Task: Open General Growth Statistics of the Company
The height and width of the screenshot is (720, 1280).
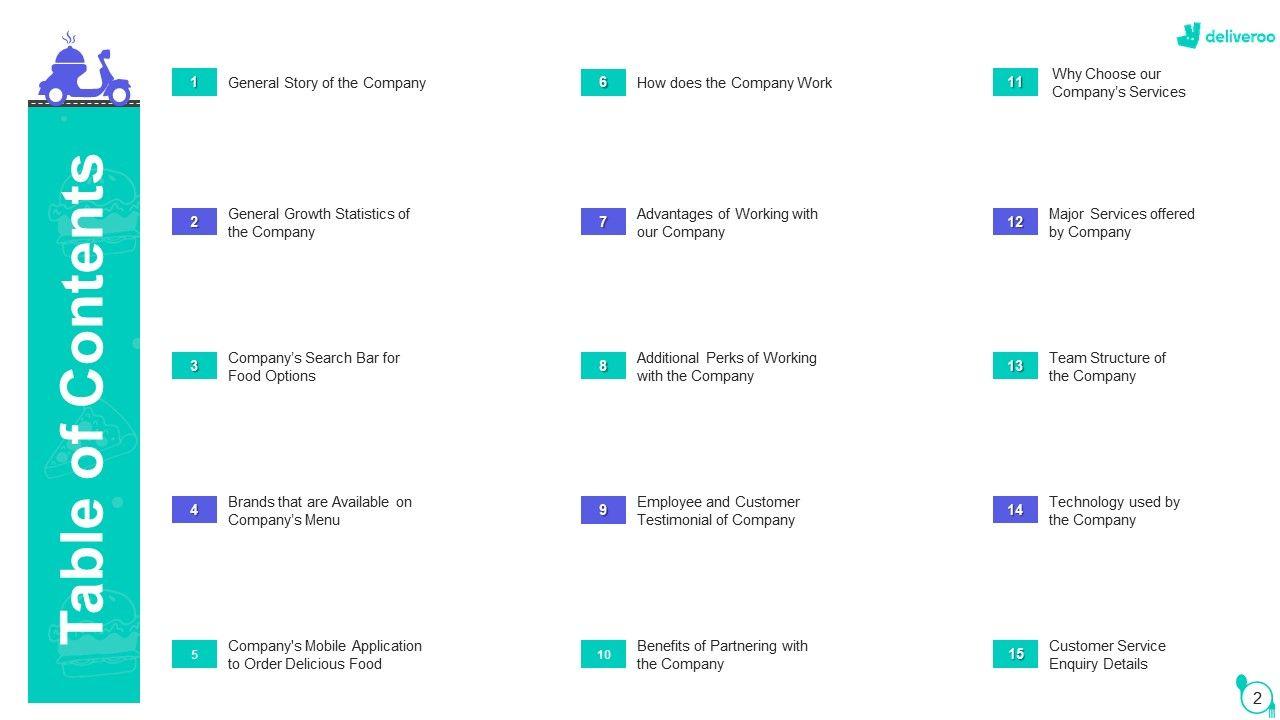Action: click(x=319, y=223)
